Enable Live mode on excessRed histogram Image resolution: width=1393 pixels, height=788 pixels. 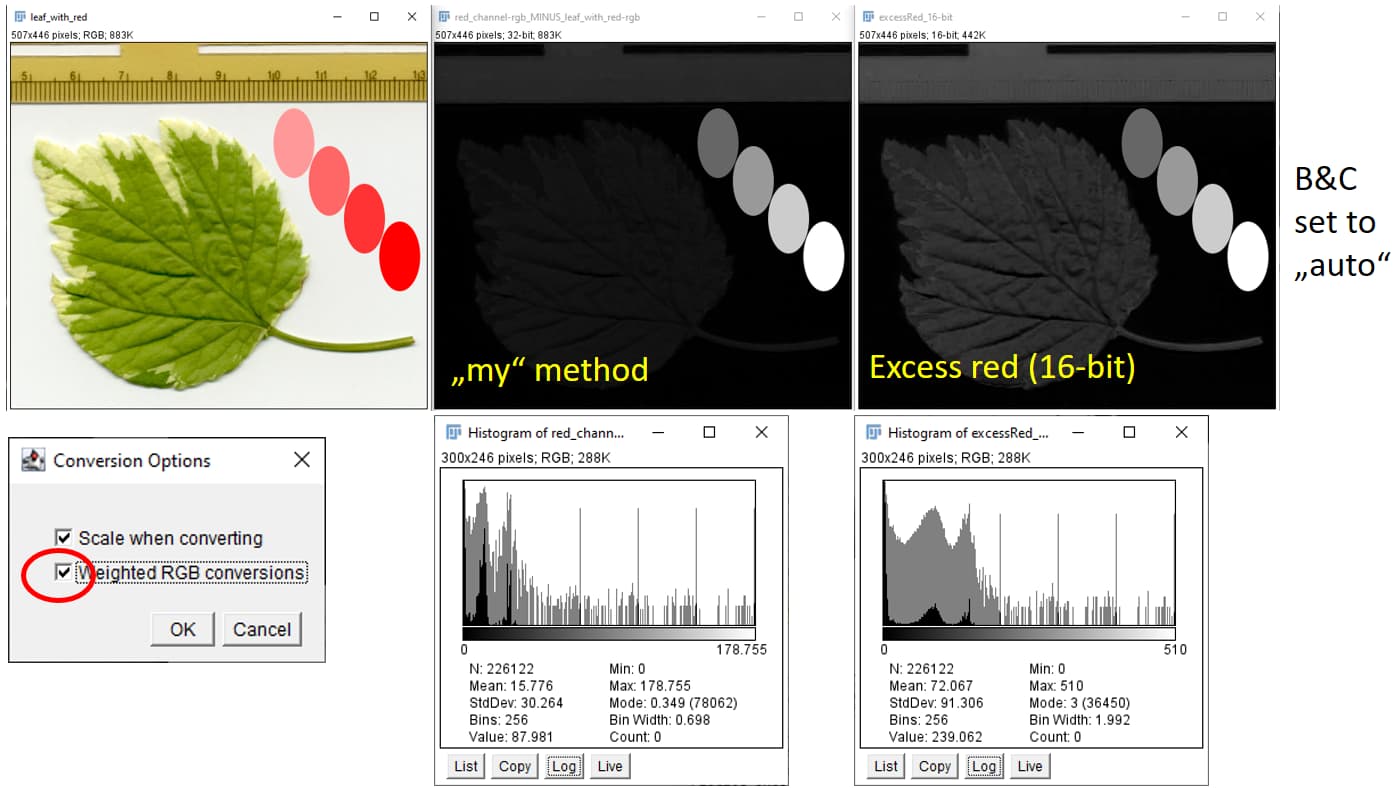coord(1030,765)
